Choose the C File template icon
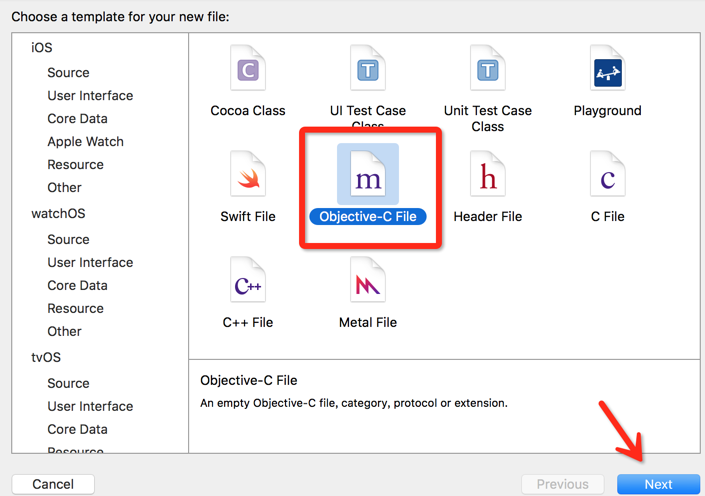 (608, 177)
